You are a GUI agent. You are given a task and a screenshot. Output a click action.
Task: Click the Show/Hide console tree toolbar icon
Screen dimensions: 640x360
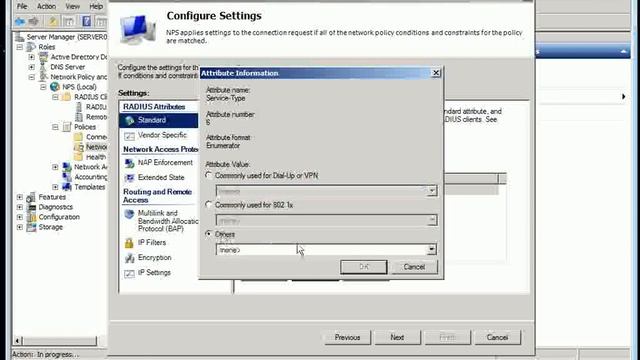coord(69,21)
